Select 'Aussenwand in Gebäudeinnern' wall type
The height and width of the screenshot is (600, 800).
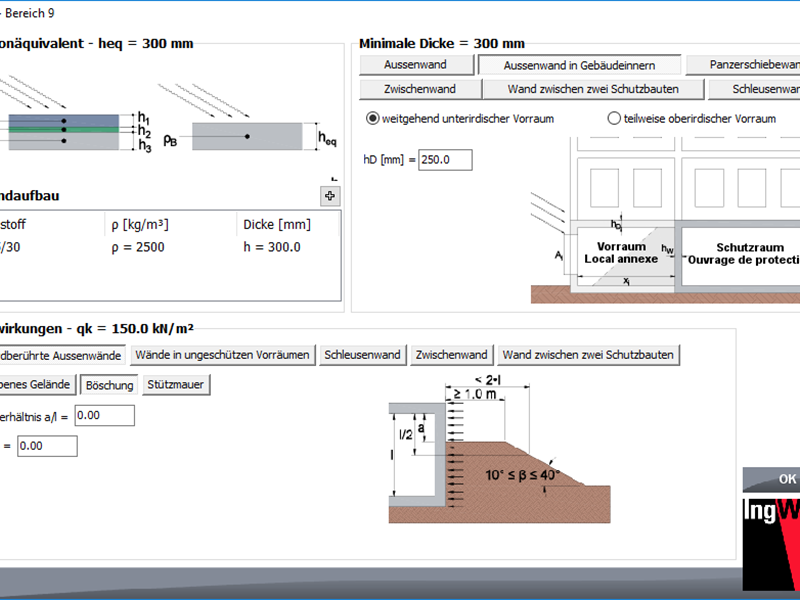click(x=580, y=65)
